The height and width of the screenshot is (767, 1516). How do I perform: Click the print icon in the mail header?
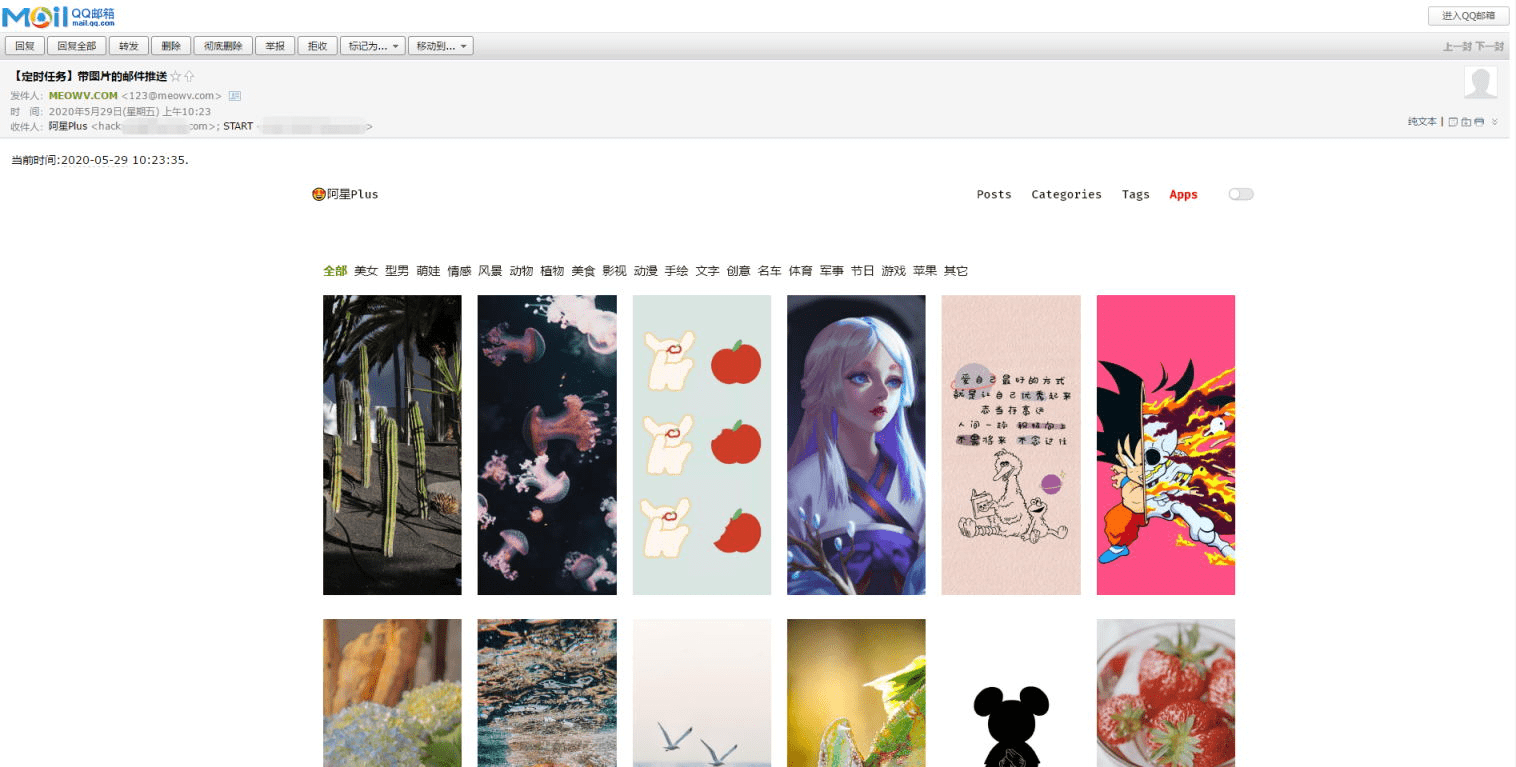pos(1479,122)
